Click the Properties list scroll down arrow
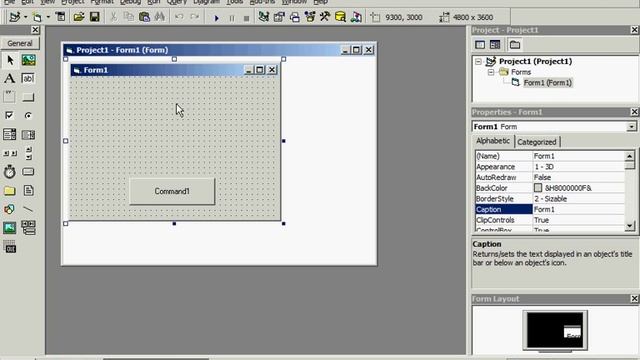640x360 pixels. [x=629, y=226]
